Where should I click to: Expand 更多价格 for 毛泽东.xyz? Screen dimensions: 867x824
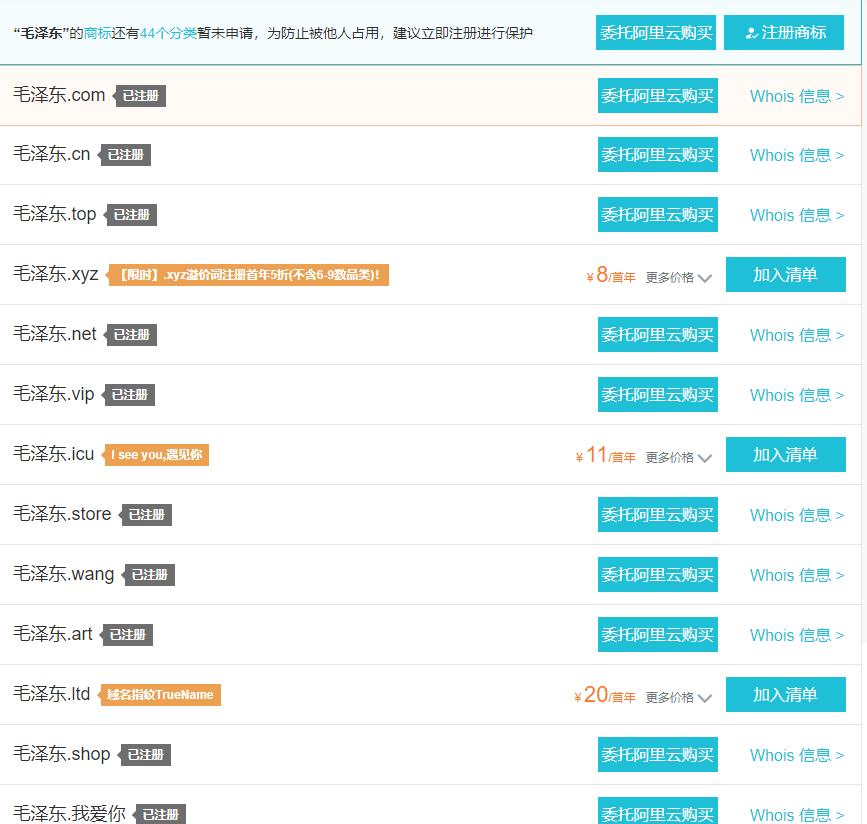[x=678, y=277]
